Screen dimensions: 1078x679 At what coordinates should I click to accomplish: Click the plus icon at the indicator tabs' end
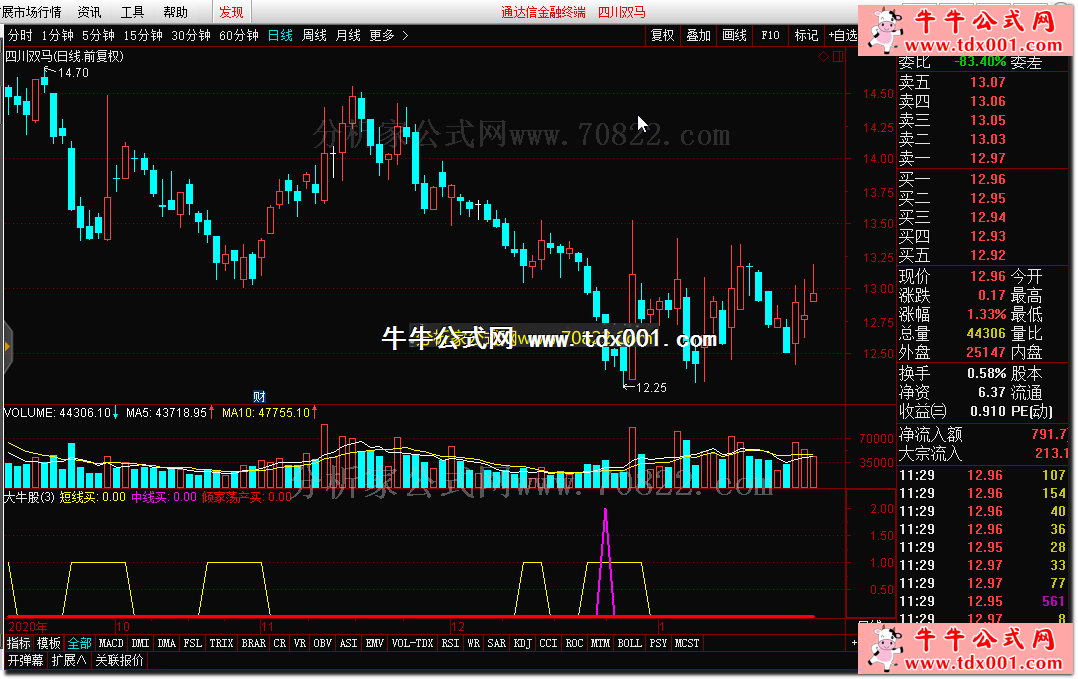click(854, 643)
